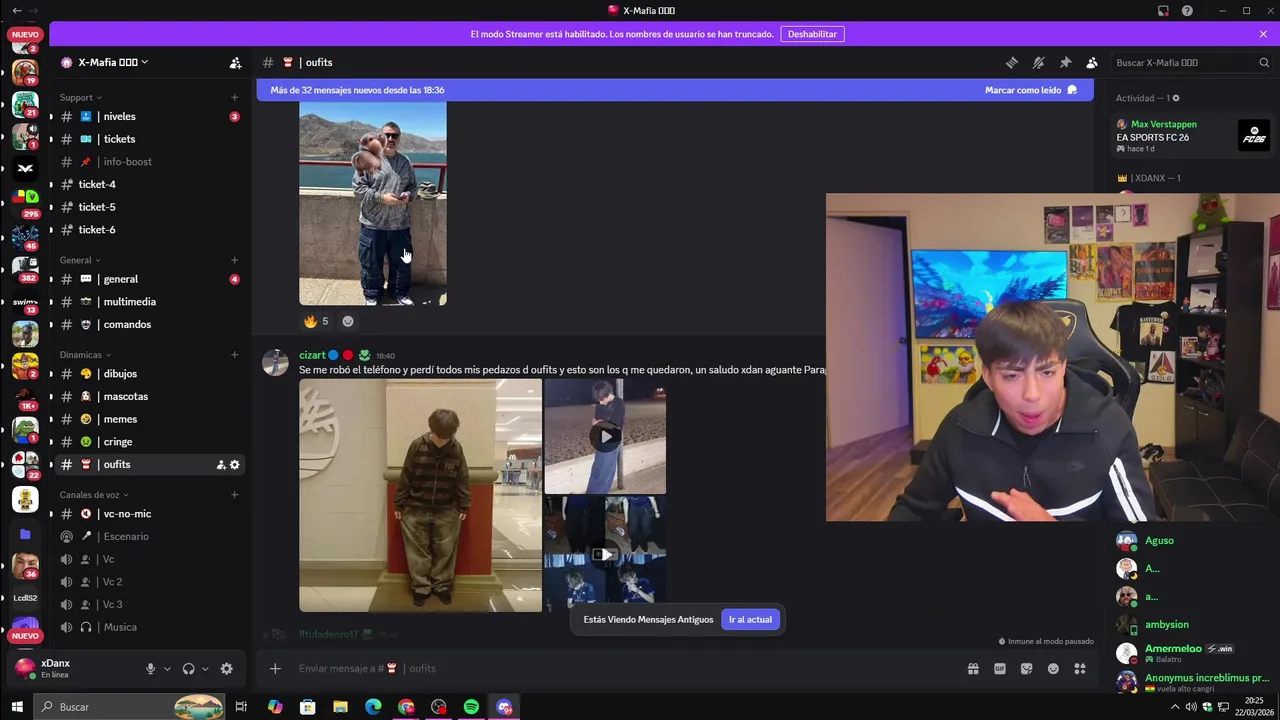Play the lower-right video attachment

pos(605,554)
